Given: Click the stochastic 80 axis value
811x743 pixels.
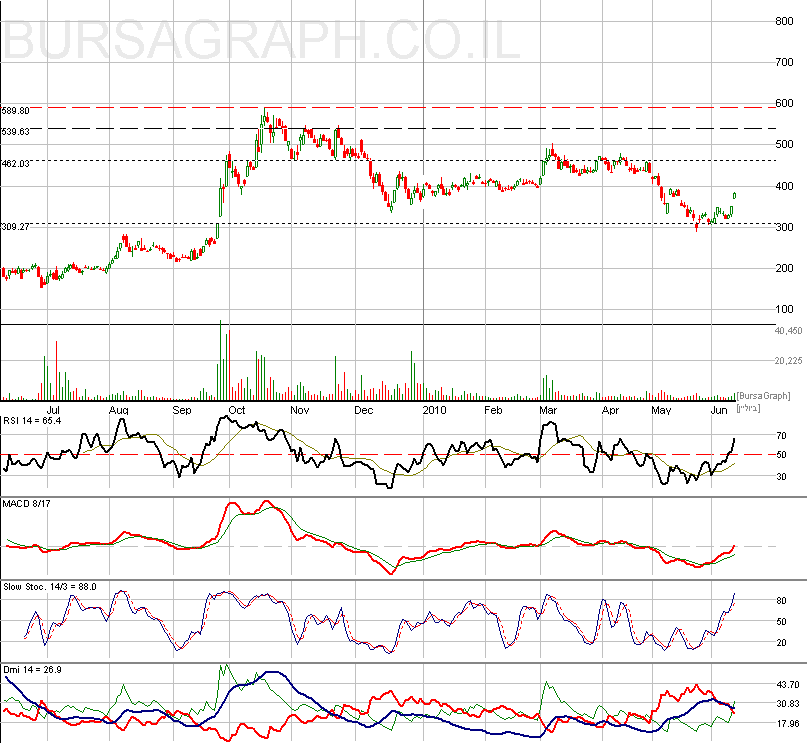Looking at the screenshot, I should [782, 601].
